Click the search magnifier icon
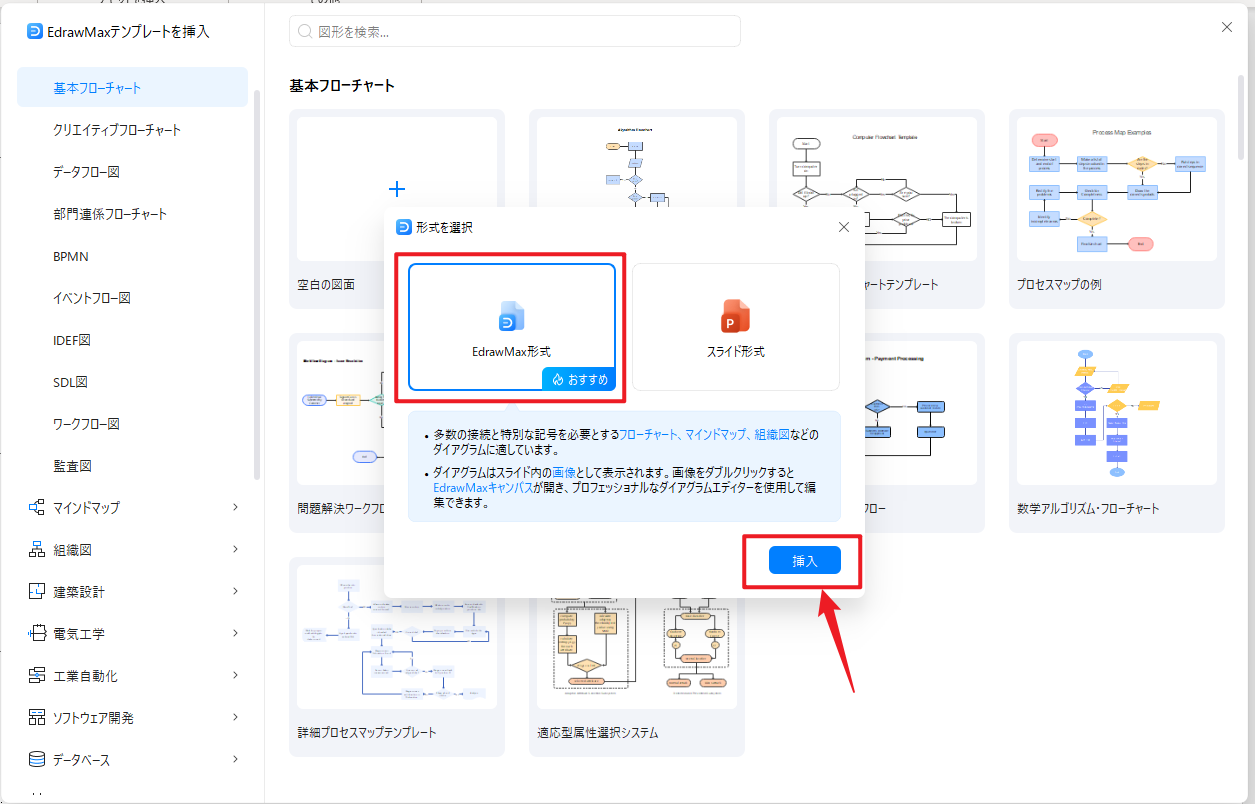Image resolution: width=1255 pixels, height=804 pixels. coord(304,31)
